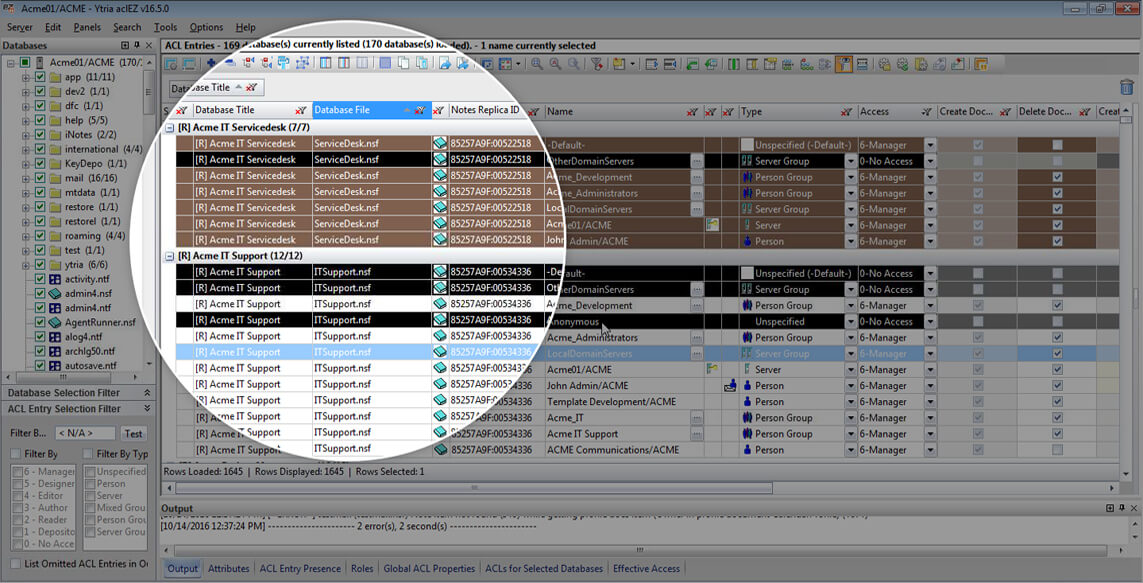Image resolution: width=1143 pixels, height=583 pixels.
Task: Click the solid blue square toolbar icon
Action: (385, 63)
